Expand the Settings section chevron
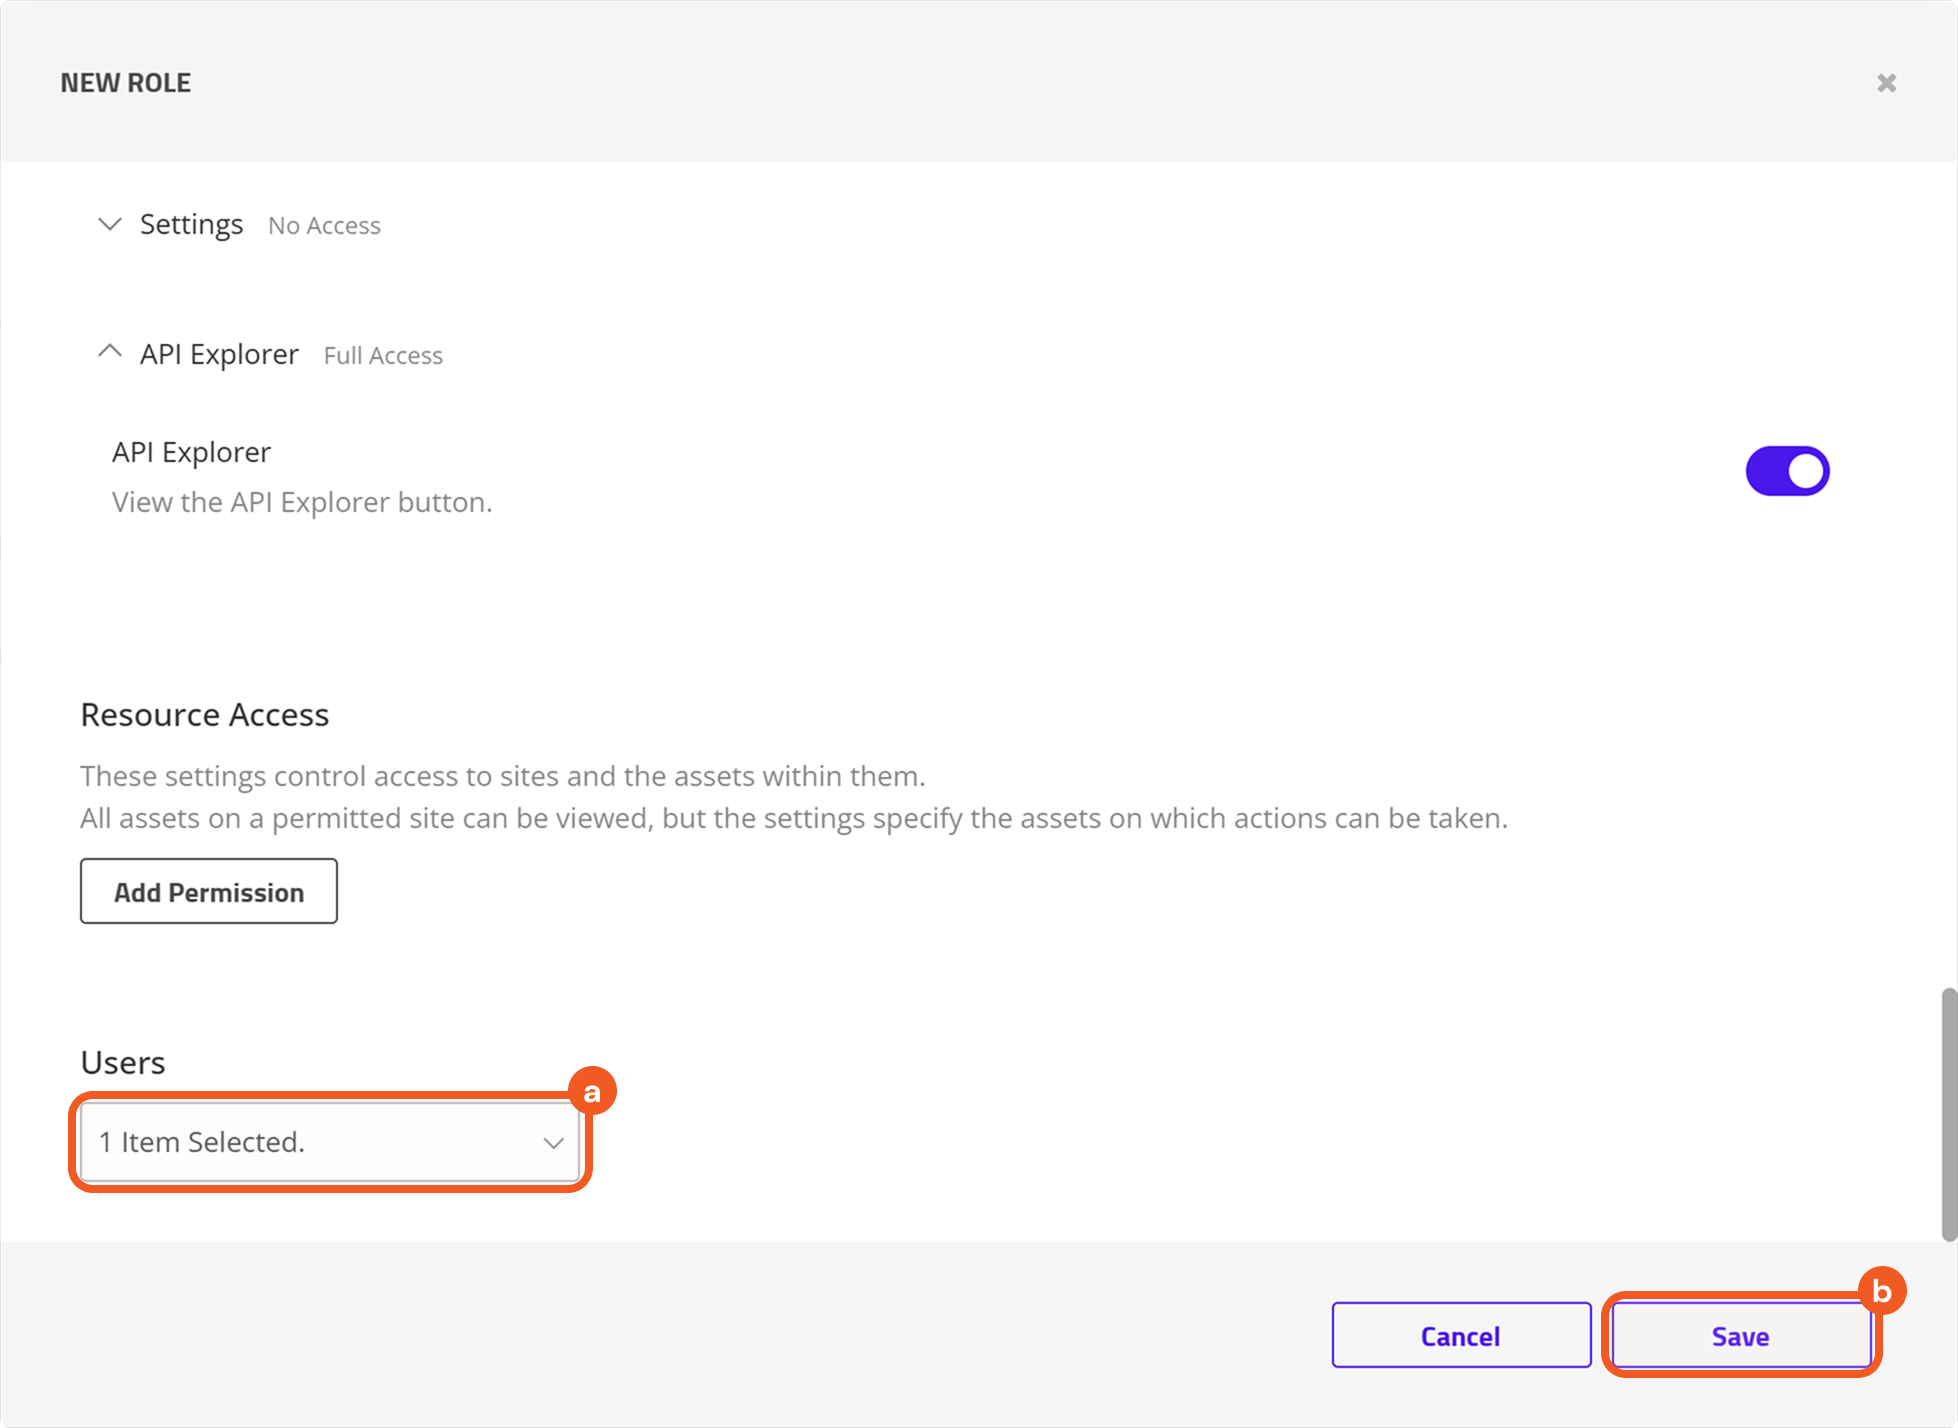The image size is (1958, 1428). [110, 224]
